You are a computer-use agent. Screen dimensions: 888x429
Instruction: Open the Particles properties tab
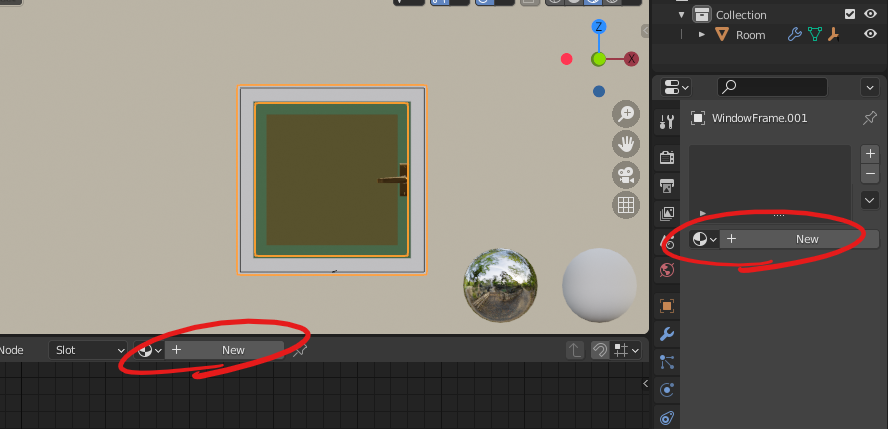[x=667, y=362]
